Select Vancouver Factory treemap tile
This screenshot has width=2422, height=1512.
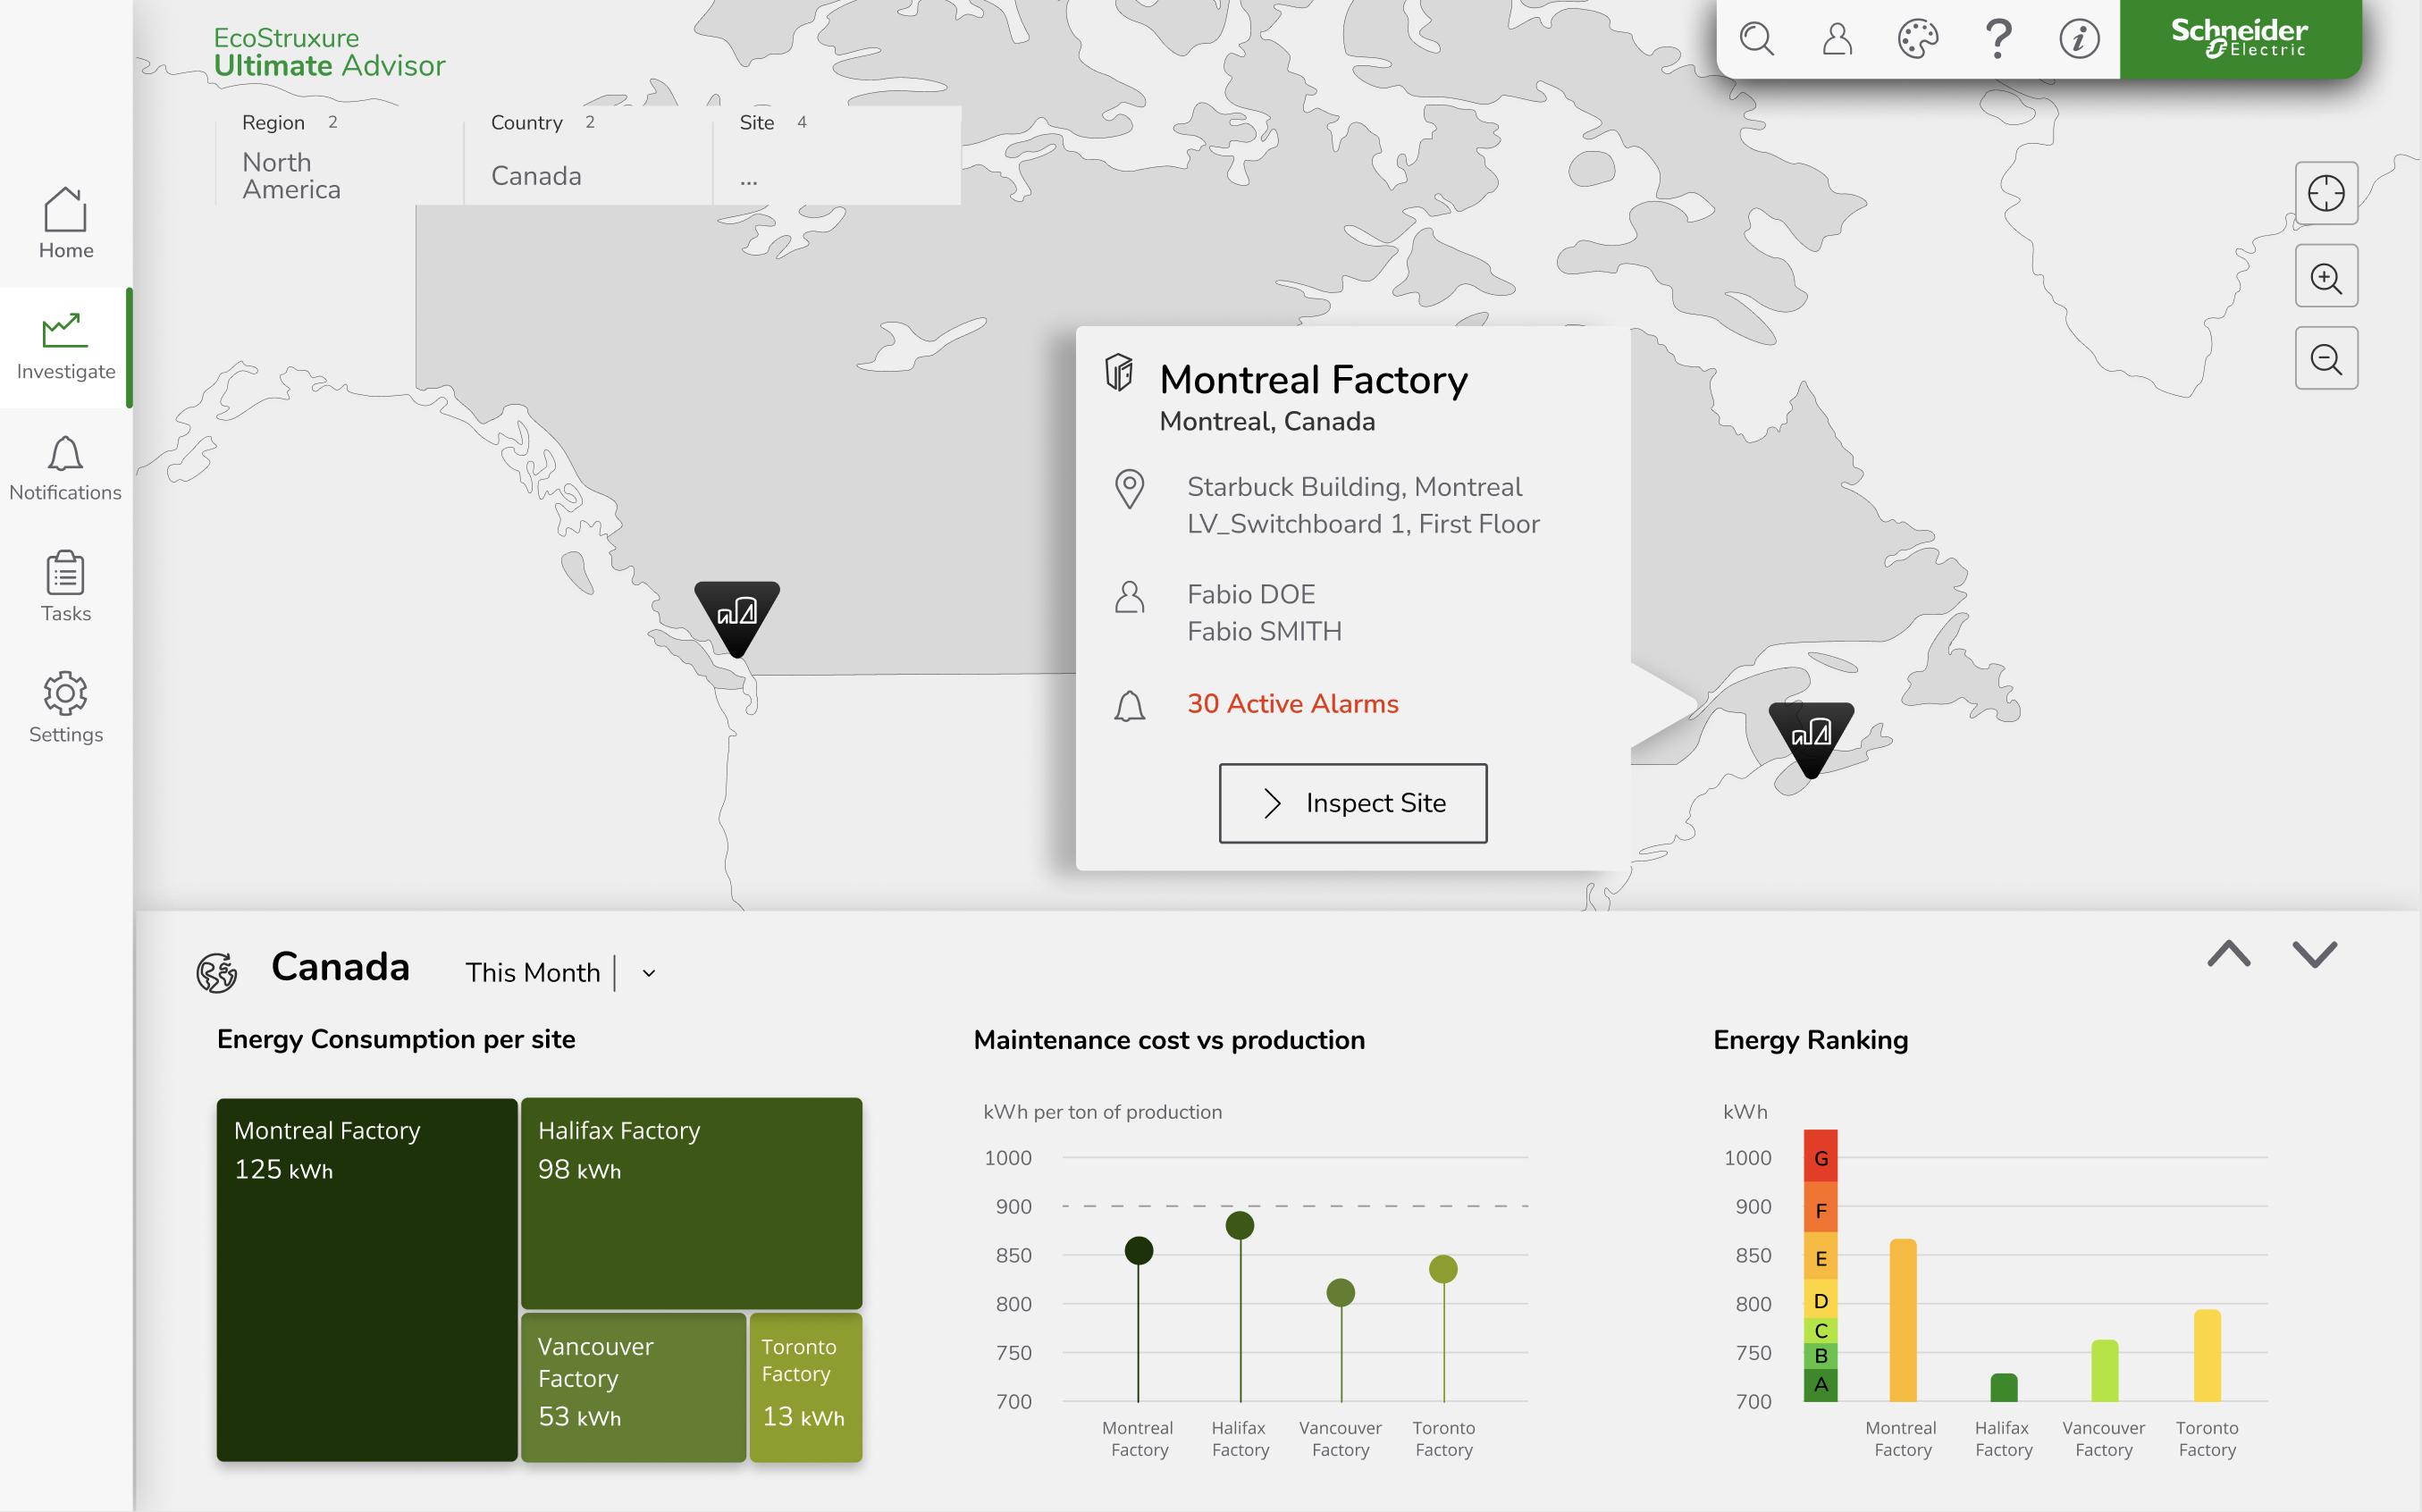click(633, 1387)
